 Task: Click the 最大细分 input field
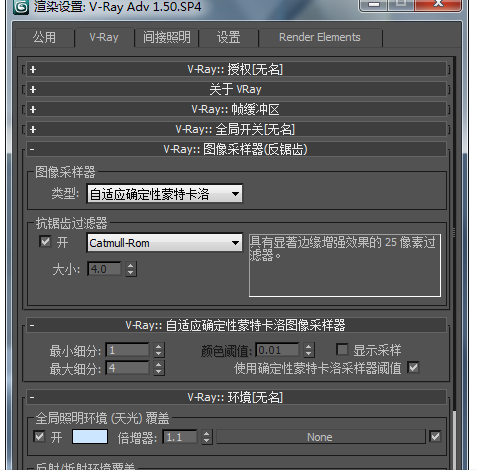click(x=127, y=368)
